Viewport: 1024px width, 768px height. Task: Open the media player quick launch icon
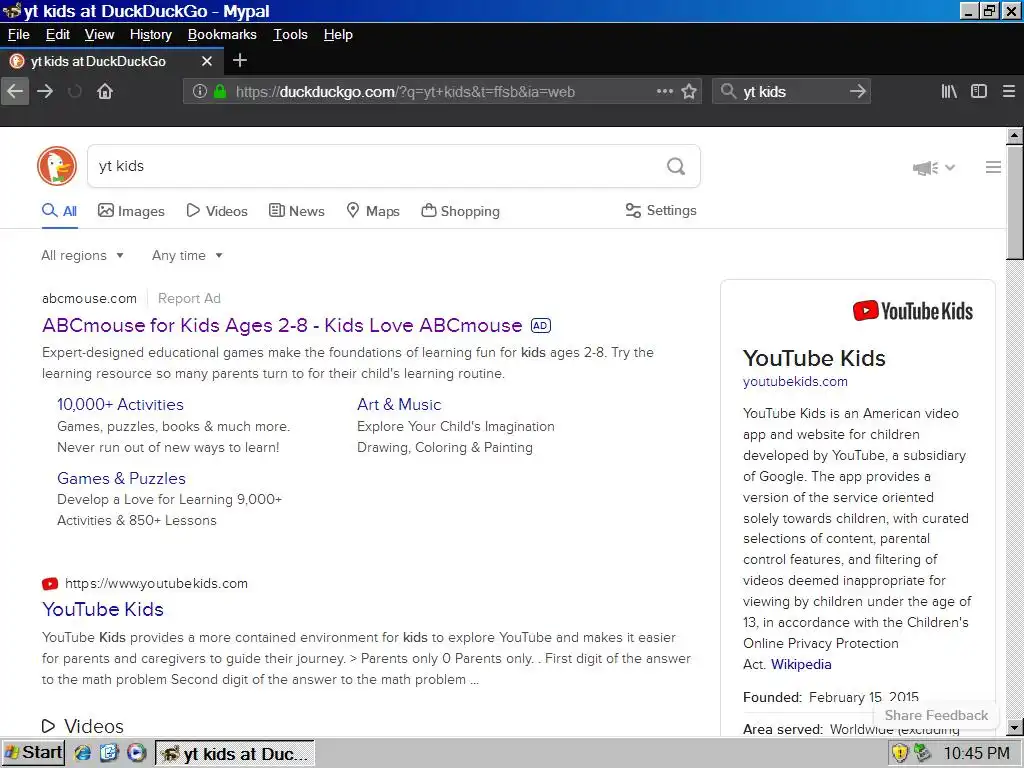(x=136, y=753)
